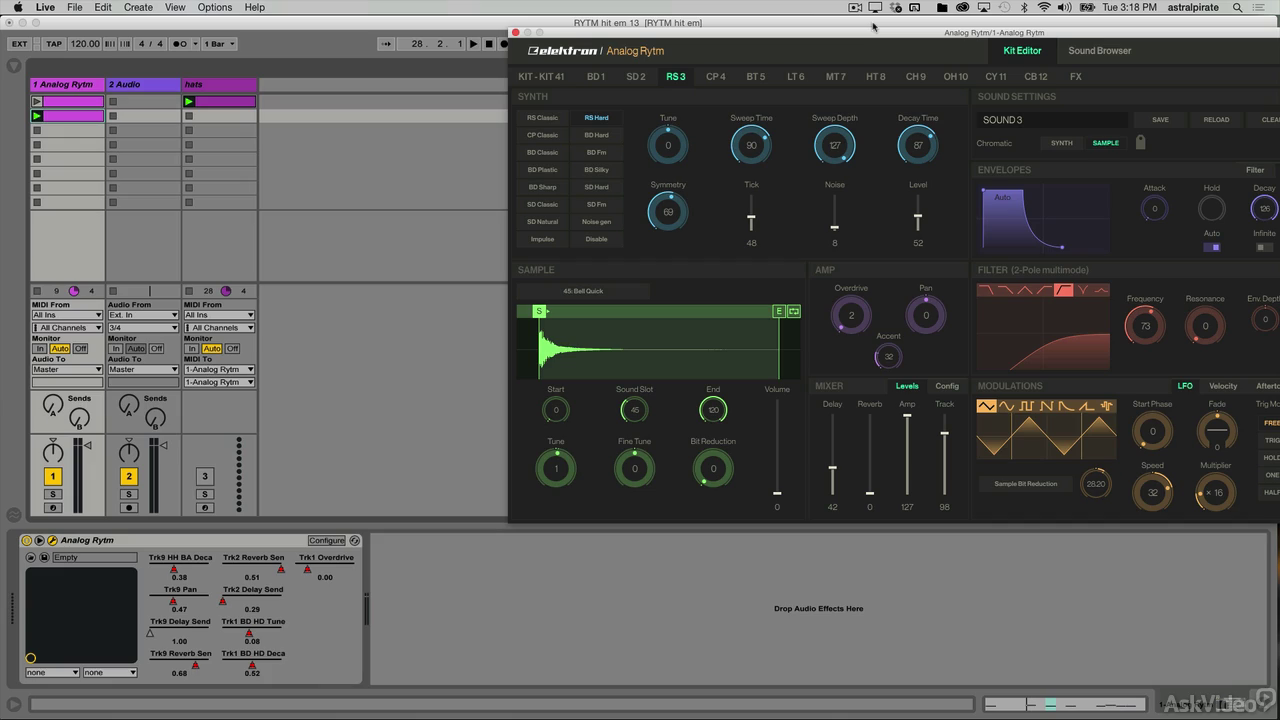Screen dimensions: 1280x720
Task: Click the Sample Bit Reduction destination button
Action: click(x=1025, y=484)
